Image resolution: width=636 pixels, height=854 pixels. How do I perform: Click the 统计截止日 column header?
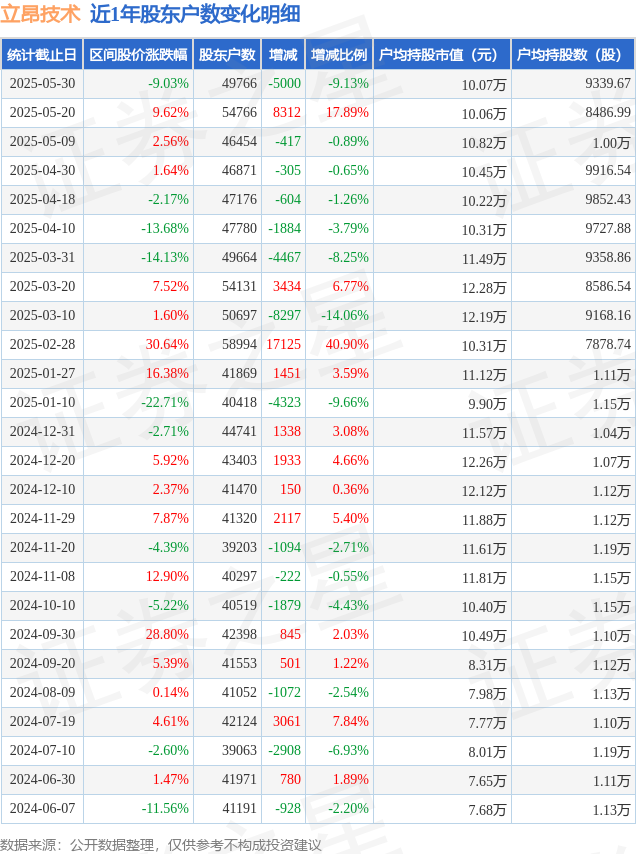point(42,54)
